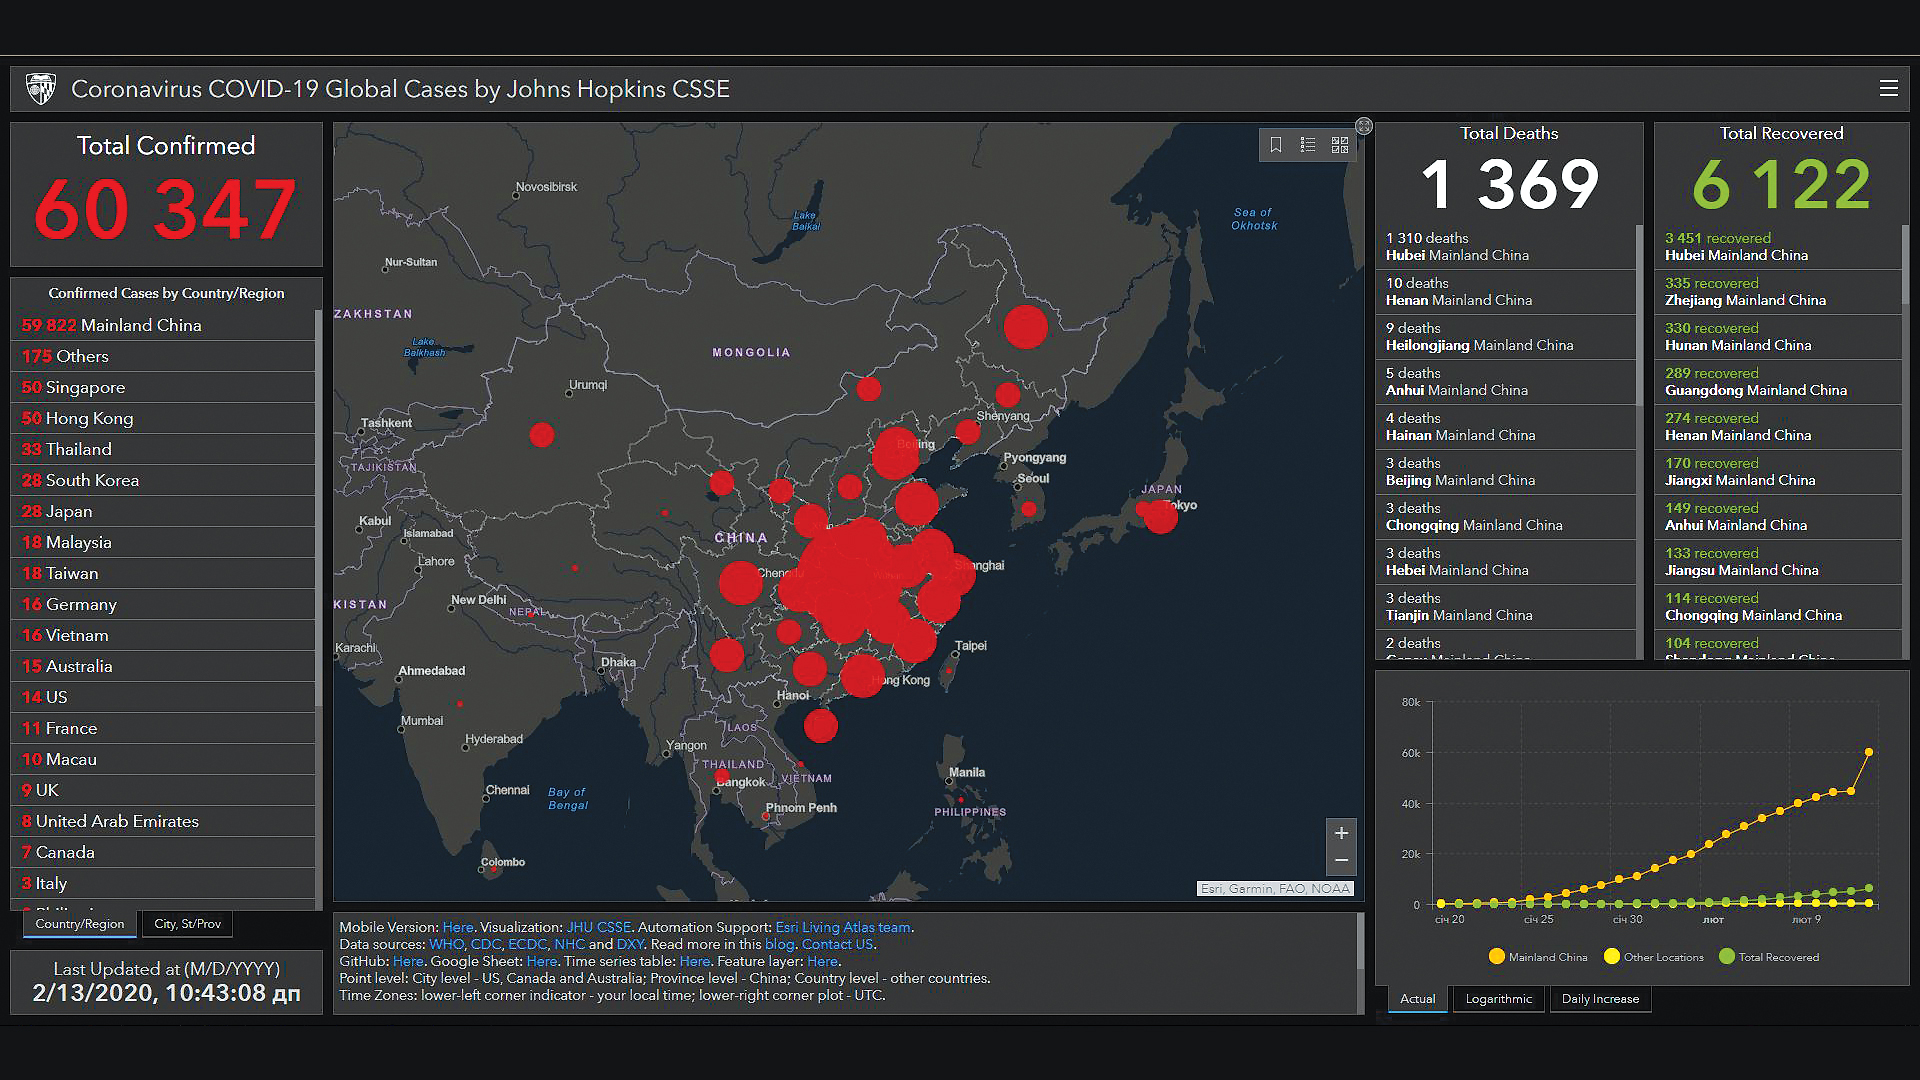This screenshot has width=1920, height=1080.
Task: Open the Esri Living Atlas team link
Action: pos(843,927)
